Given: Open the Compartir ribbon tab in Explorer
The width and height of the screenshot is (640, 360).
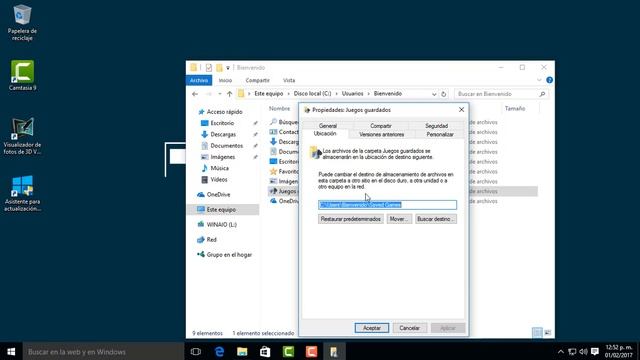Looking at the screenshot, I should (258, 80).
